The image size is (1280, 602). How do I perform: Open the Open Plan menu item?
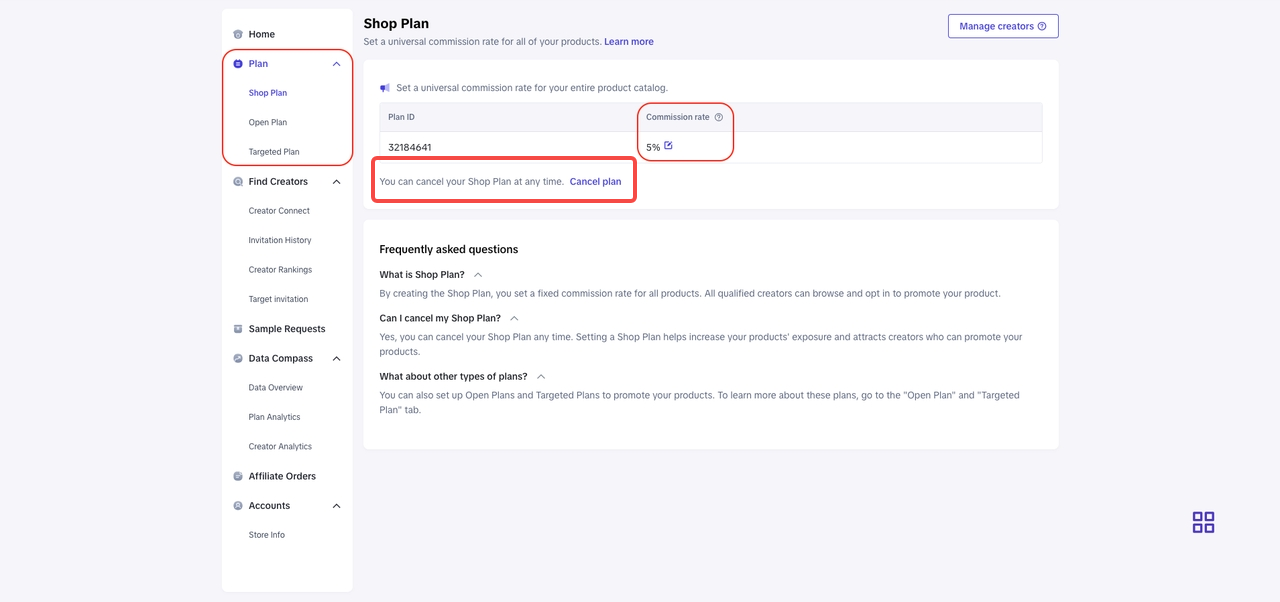pos(268,123)
